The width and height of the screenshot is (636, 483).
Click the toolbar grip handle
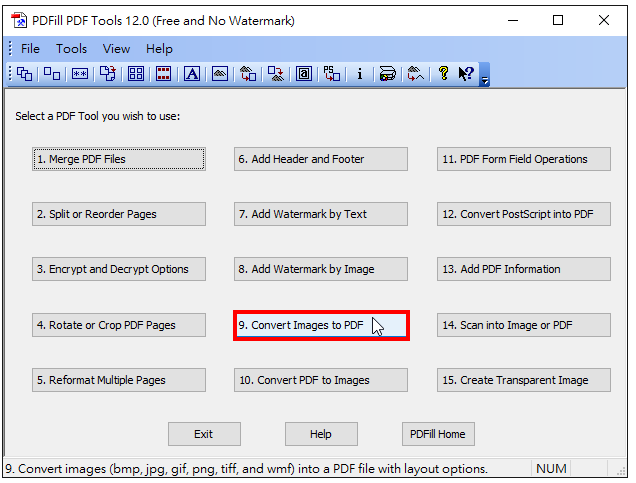pyautogui.click(x=11, y=74)
